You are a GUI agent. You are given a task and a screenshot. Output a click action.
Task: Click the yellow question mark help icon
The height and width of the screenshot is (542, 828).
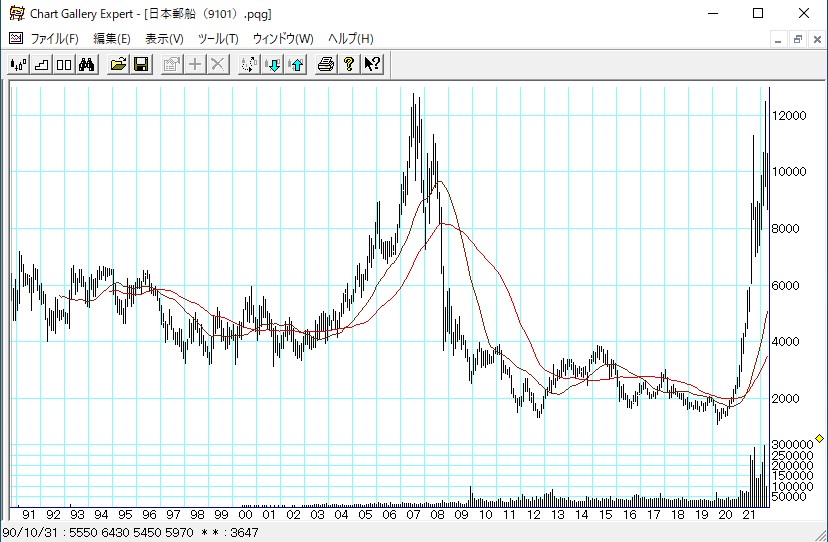click(349, 65)
